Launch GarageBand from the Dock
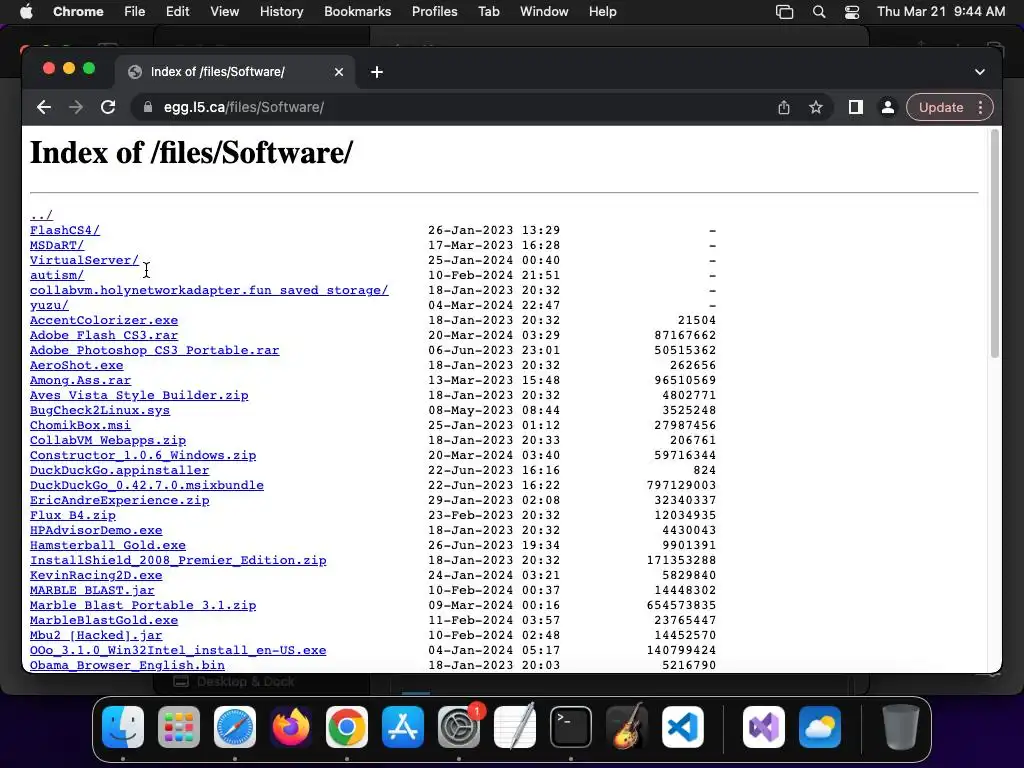 tap(627, 727)
